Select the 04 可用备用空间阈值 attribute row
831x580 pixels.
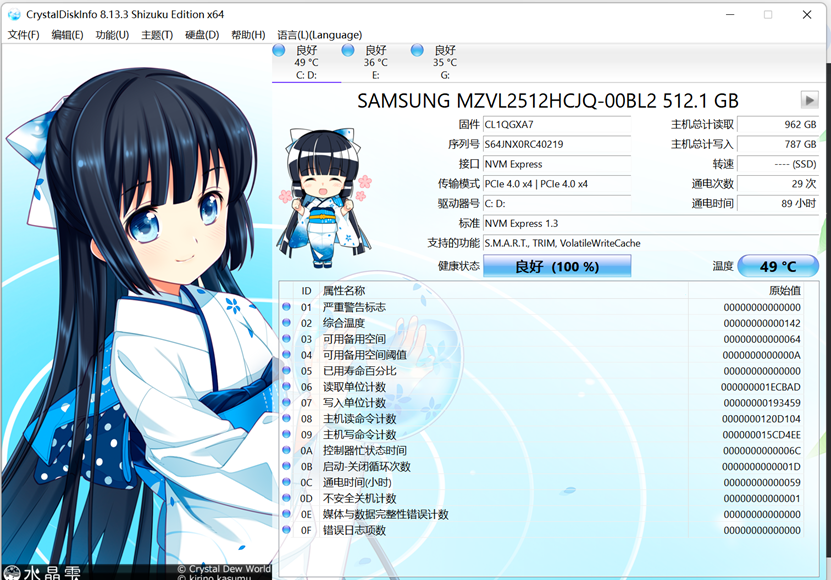542,355
